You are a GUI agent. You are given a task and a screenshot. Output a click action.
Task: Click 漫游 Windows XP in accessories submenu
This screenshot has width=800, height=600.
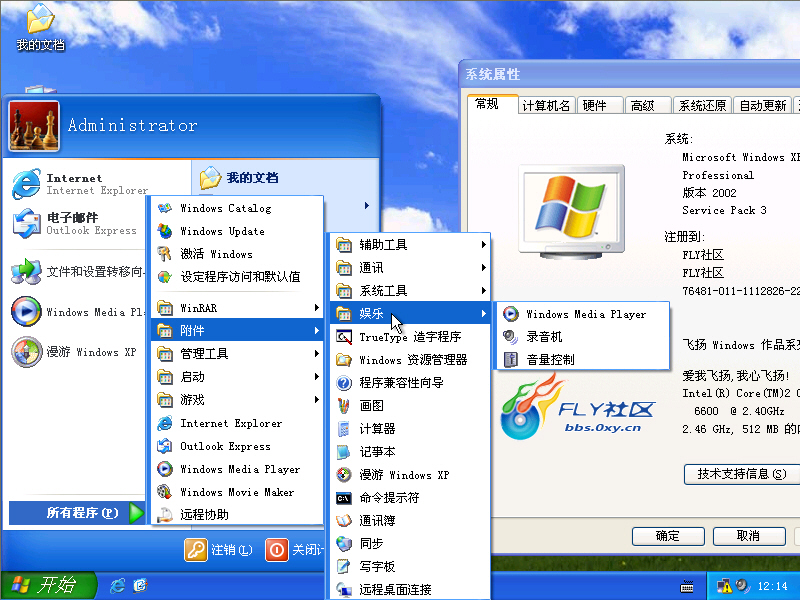point(410,474)
